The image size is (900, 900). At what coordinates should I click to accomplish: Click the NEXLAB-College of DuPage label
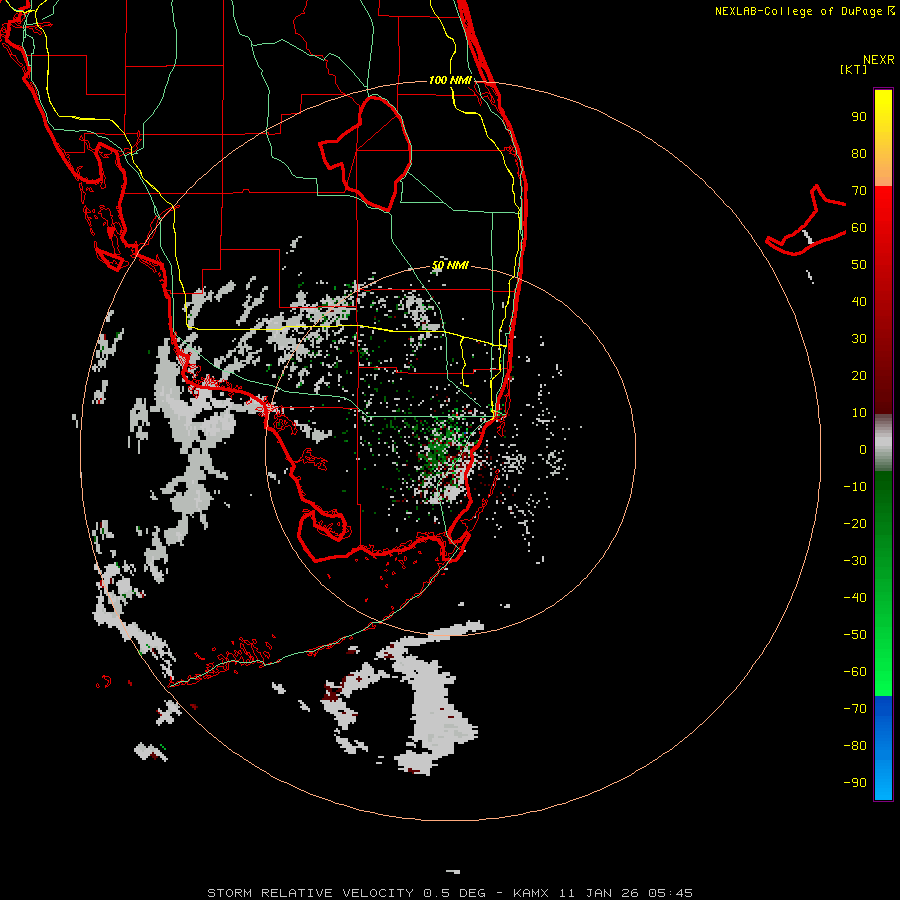(804, 11)
